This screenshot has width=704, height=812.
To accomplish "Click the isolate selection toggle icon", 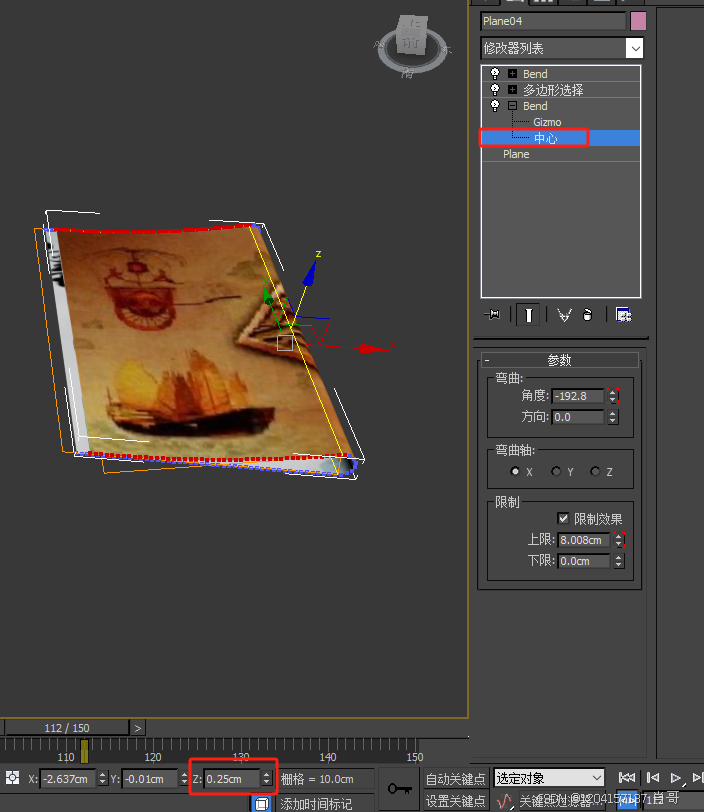I will point(262,803).
